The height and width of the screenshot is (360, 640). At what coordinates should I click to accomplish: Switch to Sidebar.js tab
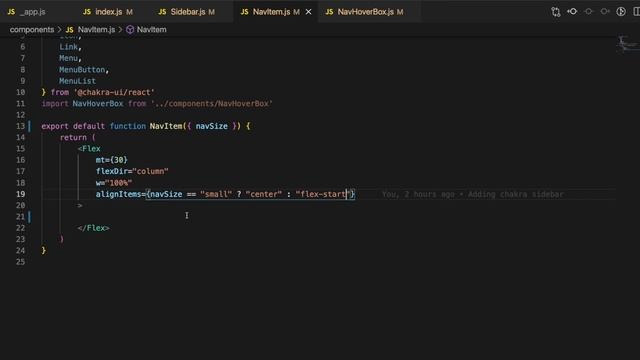point(187,12)
